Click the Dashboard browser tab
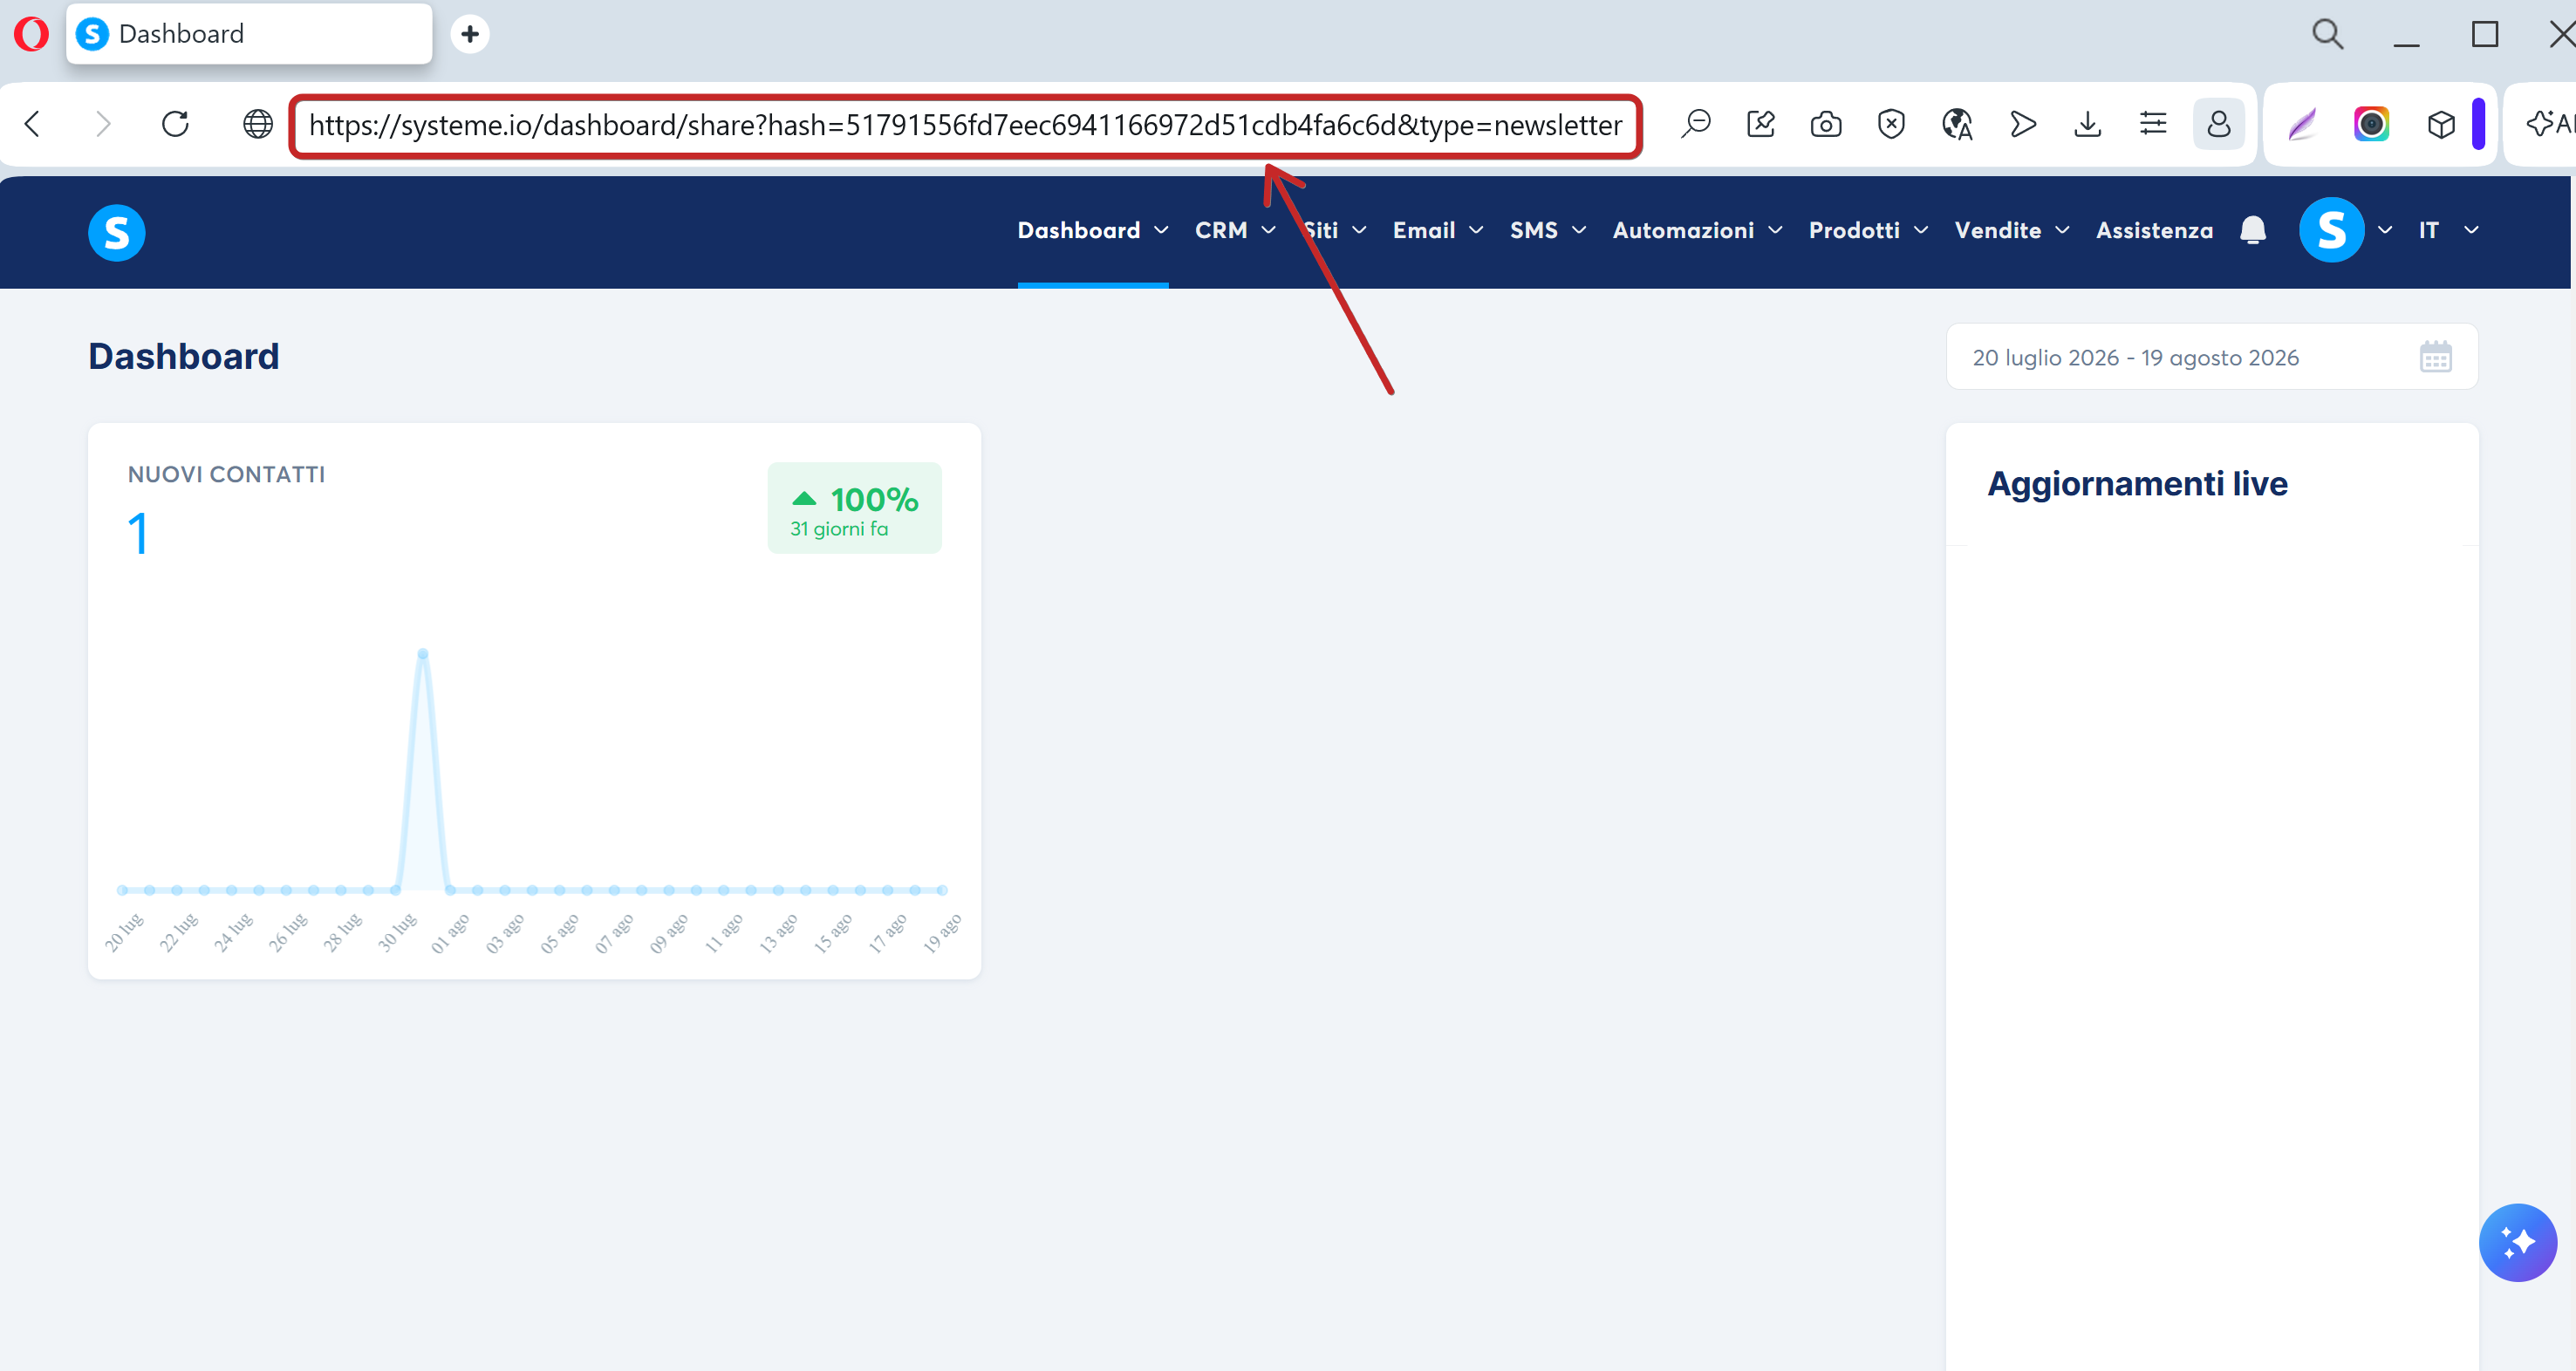 tap(249, 34)
